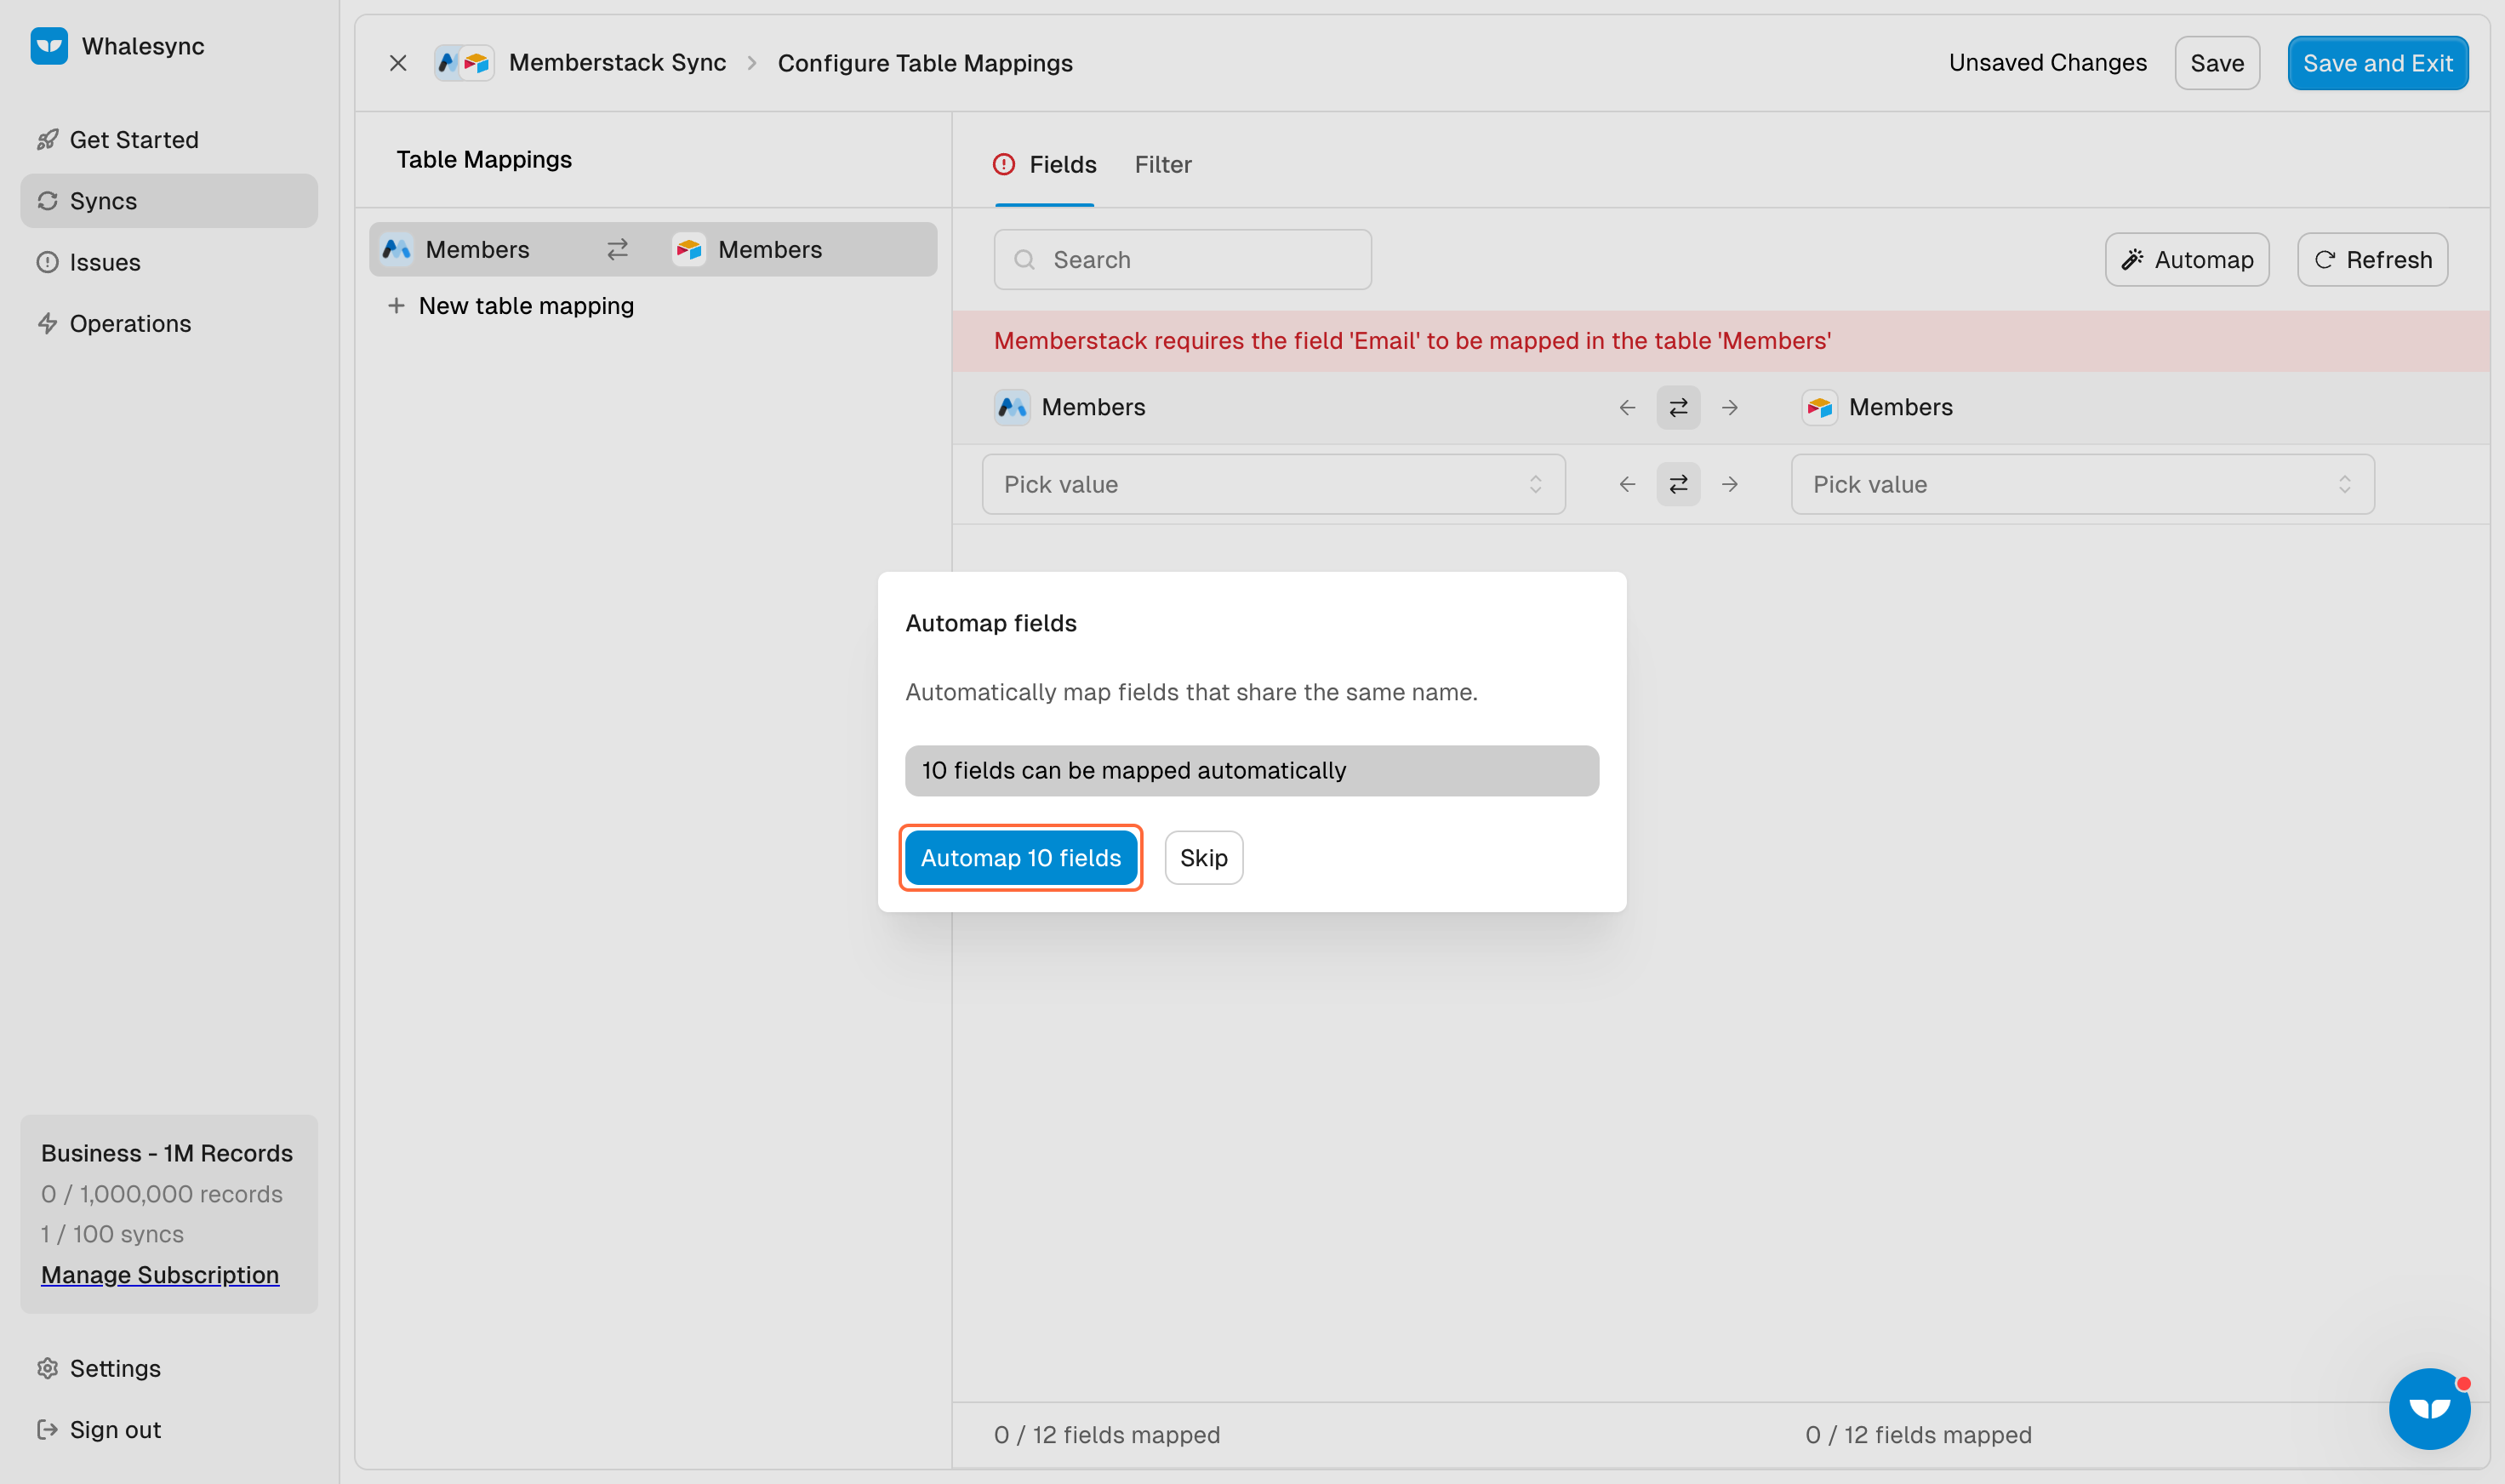Select the Fields tab
The width and height of the screenshot is (2505, 1484).
(1061, 164)
